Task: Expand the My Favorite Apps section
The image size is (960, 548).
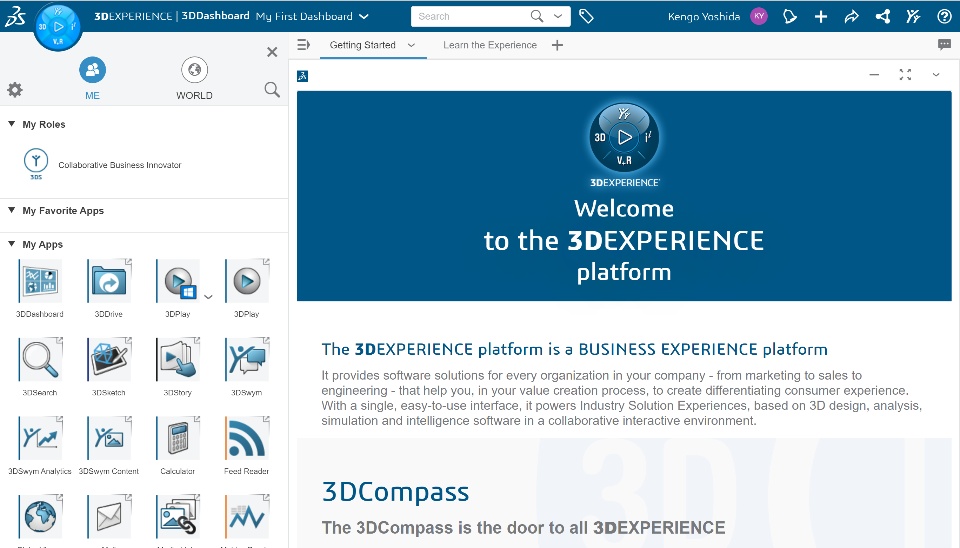Action: point(12,210)
